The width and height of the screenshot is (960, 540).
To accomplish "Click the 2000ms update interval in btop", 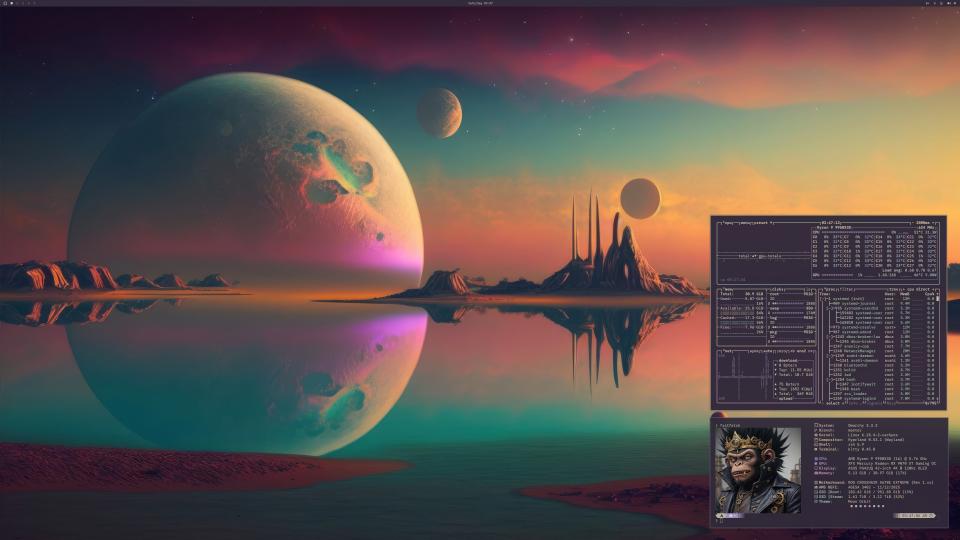I will (x=923, y=223).
